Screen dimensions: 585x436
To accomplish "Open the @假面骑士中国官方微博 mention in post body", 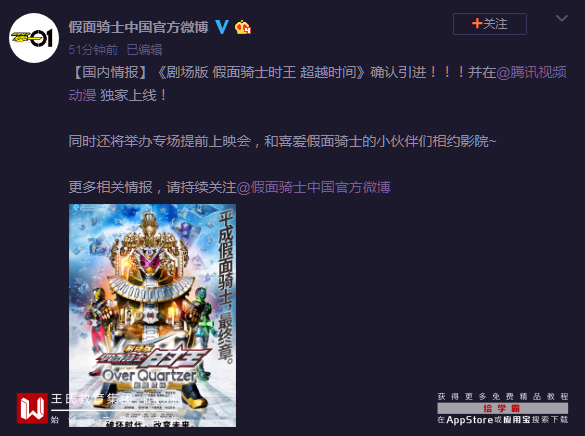I will tap(314, 187).
